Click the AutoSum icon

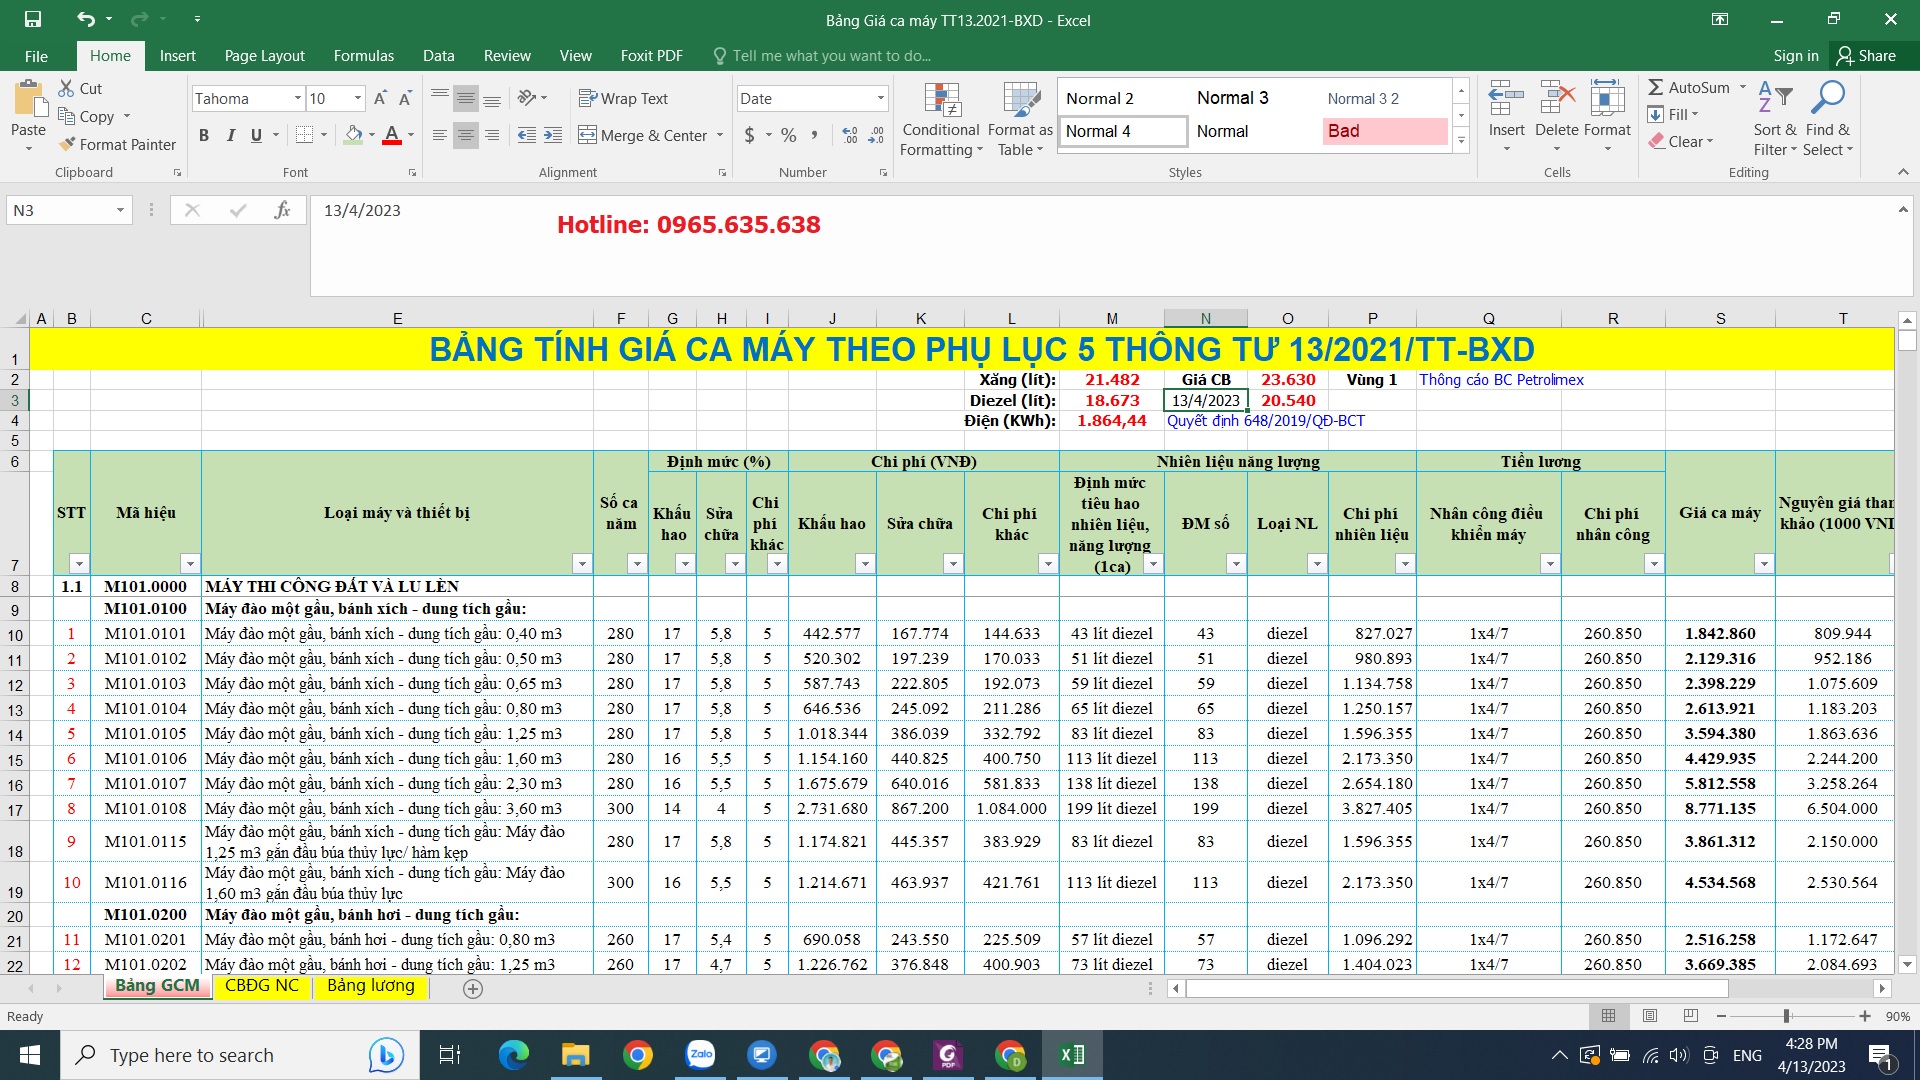1657,87
